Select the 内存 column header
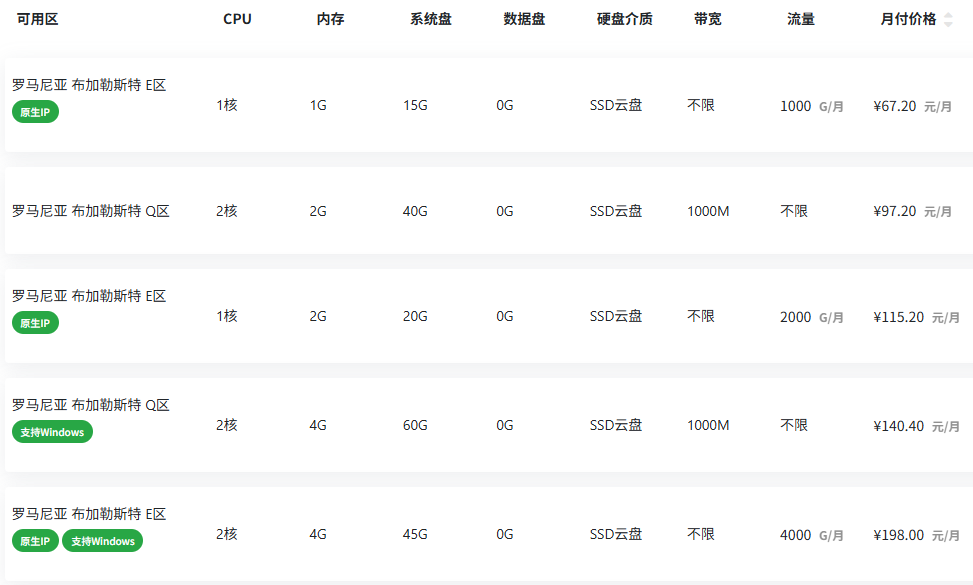This screenshot has width=973, height=585. (x=330, y=19)
